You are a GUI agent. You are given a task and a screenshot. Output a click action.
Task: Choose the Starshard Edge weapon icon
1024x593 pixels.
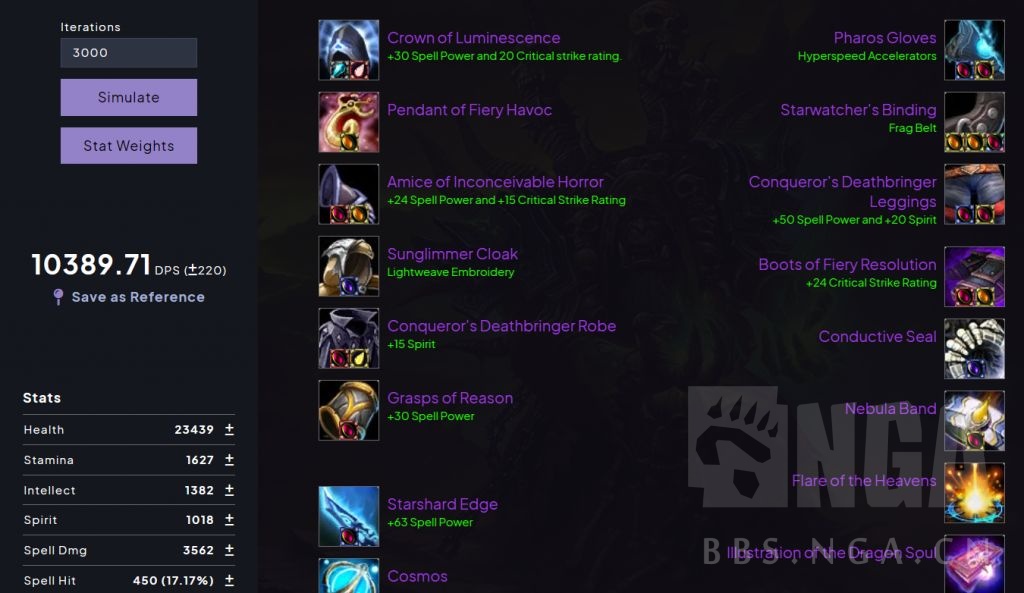tap(349, 517)
